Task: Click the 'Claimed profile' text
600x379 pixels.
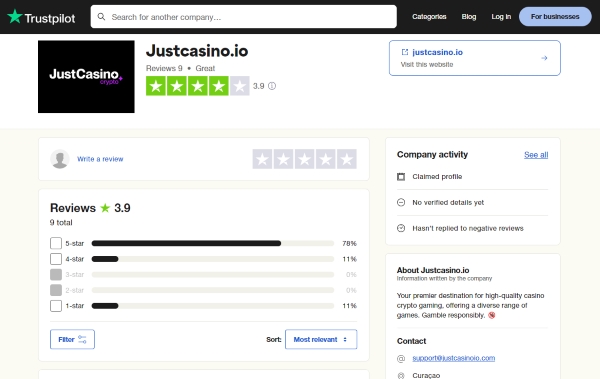Action: click(437, 176)
